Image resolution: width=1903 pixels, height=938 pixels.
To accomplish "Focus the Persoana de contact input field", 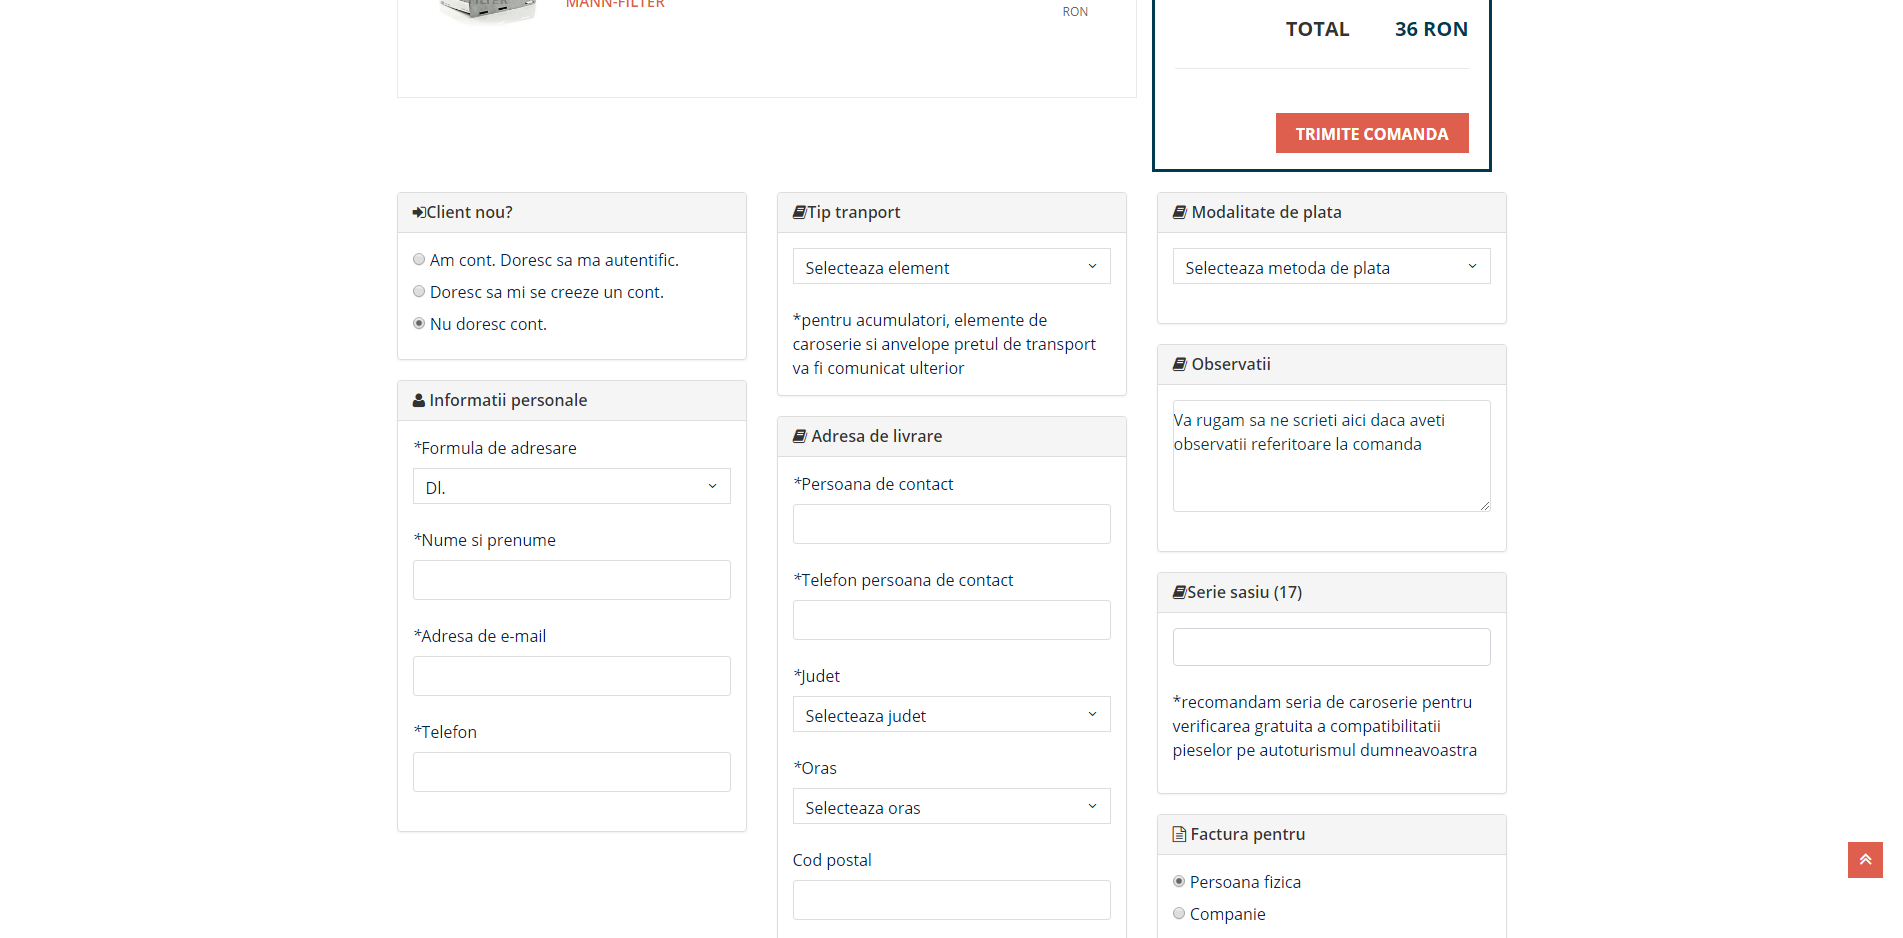I will point(951,524).
